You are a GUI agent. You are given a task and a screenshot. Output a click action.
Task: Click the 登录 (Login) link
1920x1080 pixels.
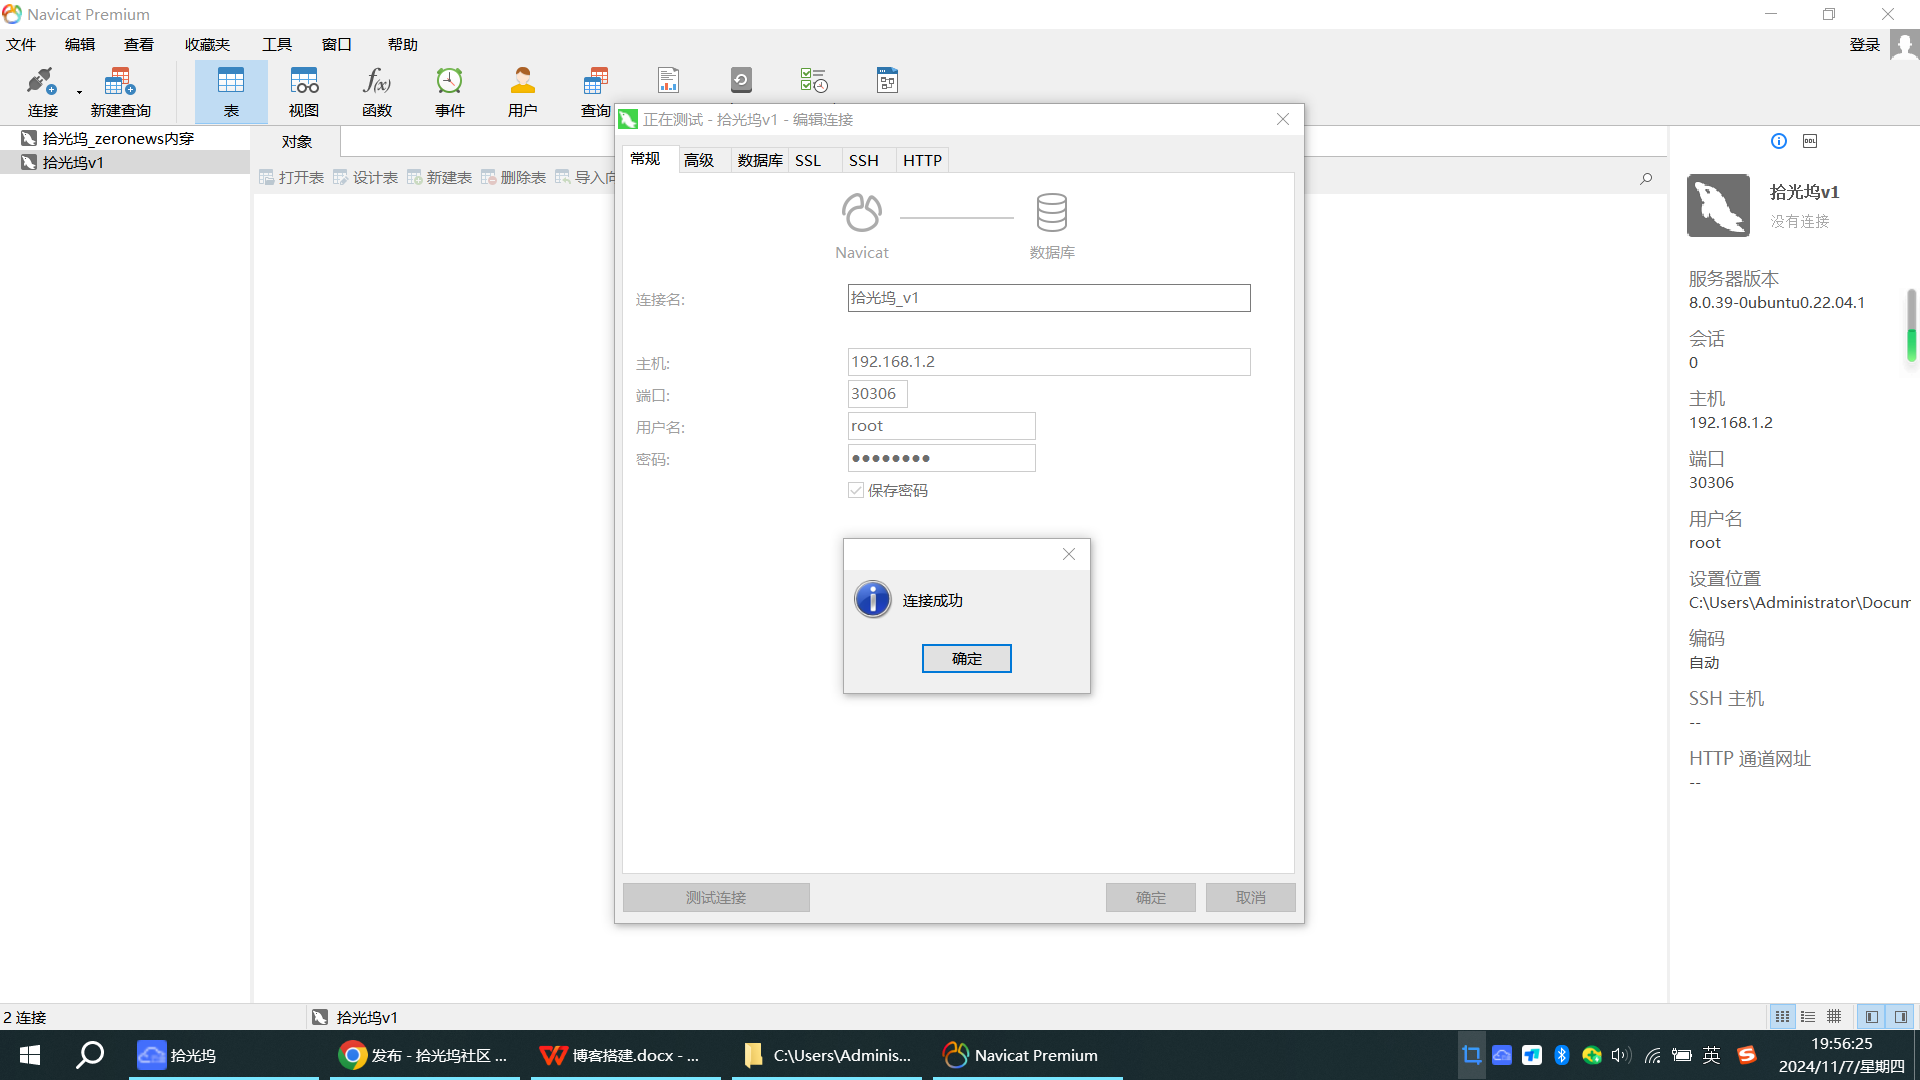pos(1864,44)
